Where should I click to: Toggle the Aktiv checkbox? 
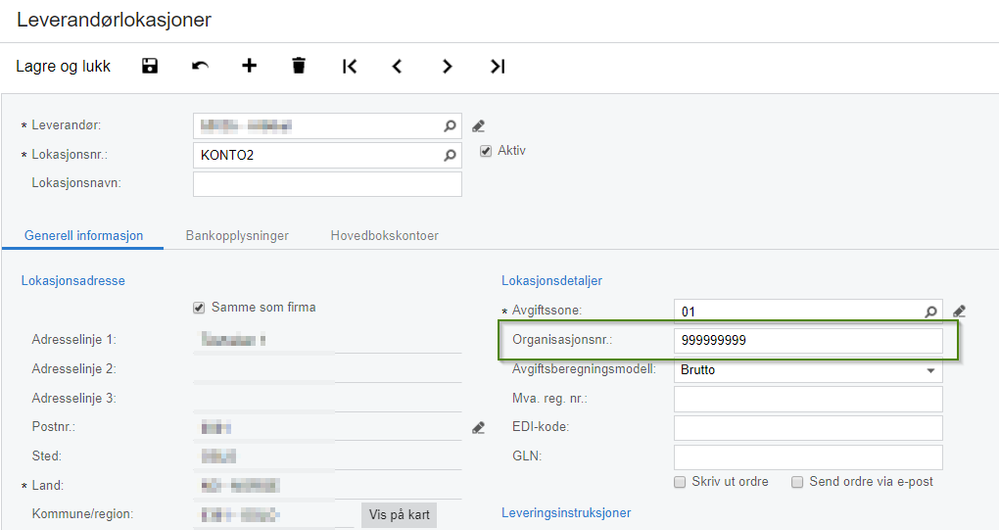[485, 151]
